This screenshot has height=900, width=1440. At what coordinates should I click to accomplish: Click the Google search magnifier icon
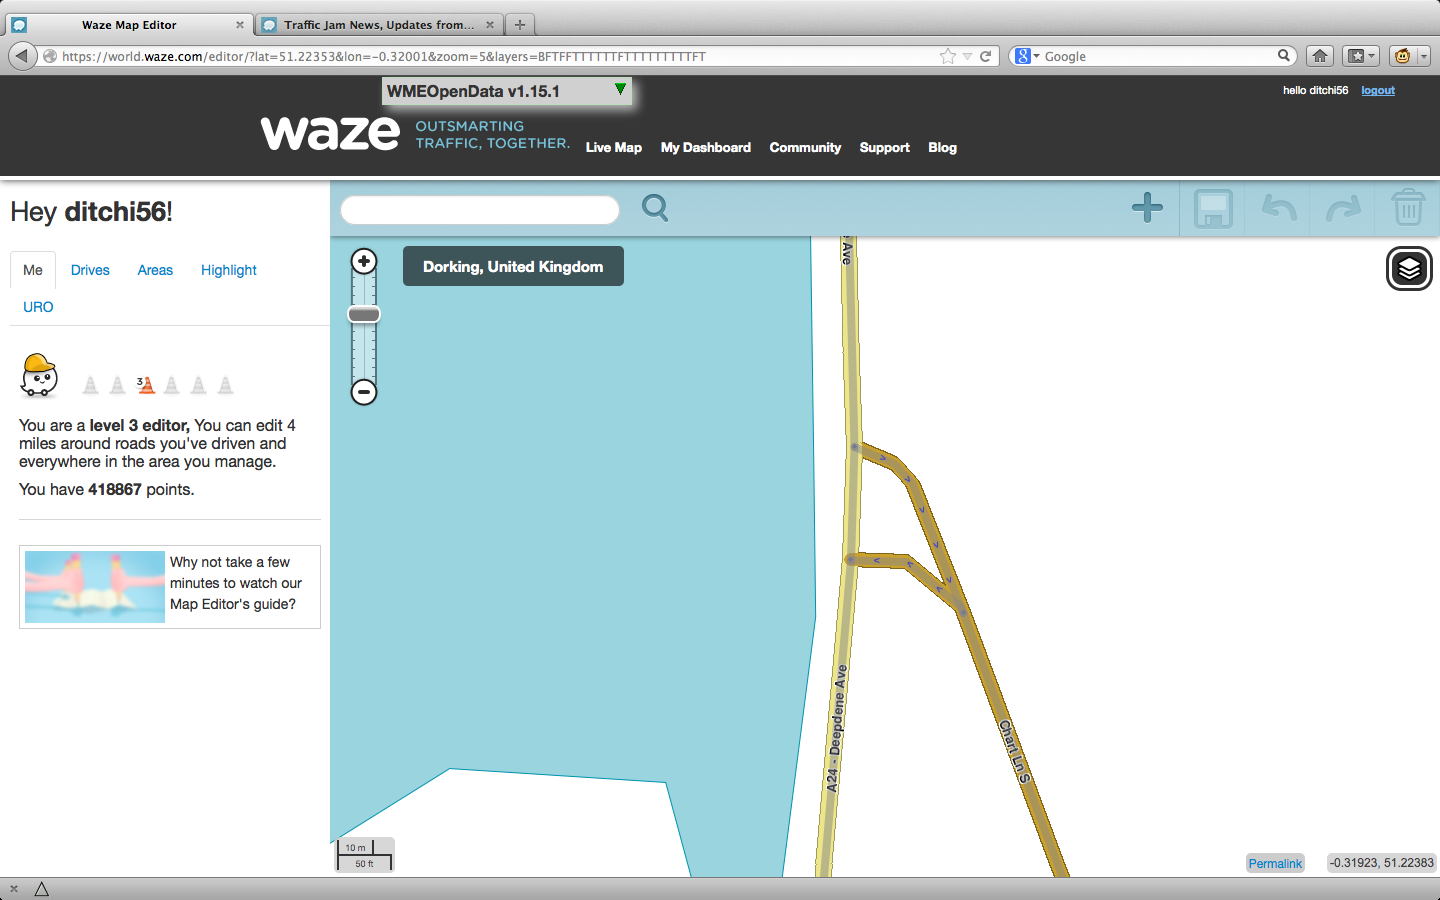[1284, 56]
